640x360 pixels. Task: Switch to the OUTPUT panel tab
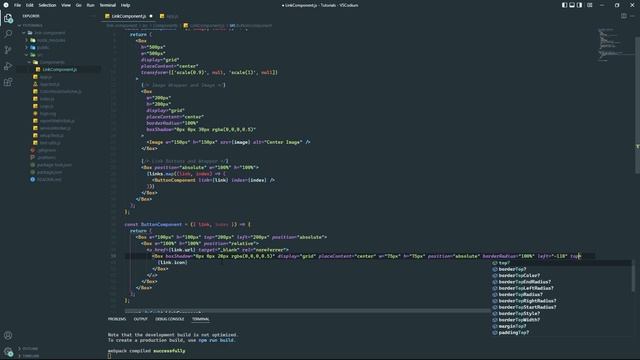[140, 319]
